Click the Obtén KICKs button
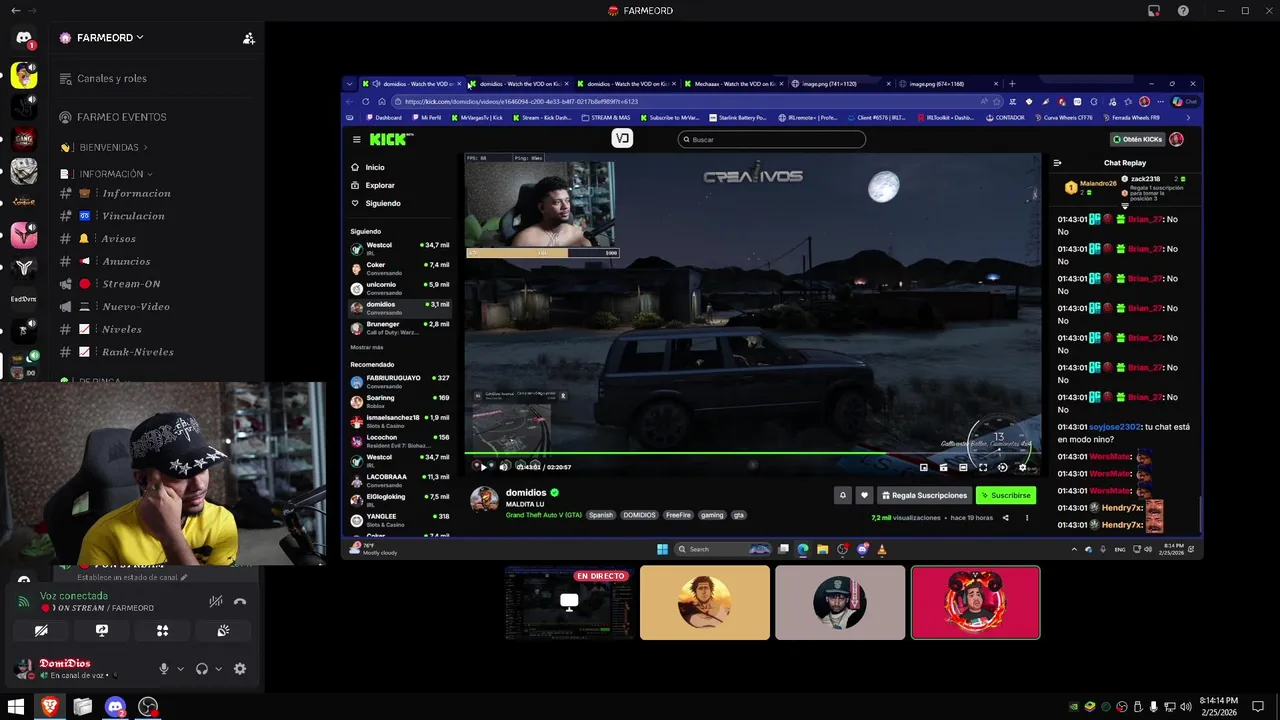Viewport: 1280px width, 720px height. [x=1137, y=140]
